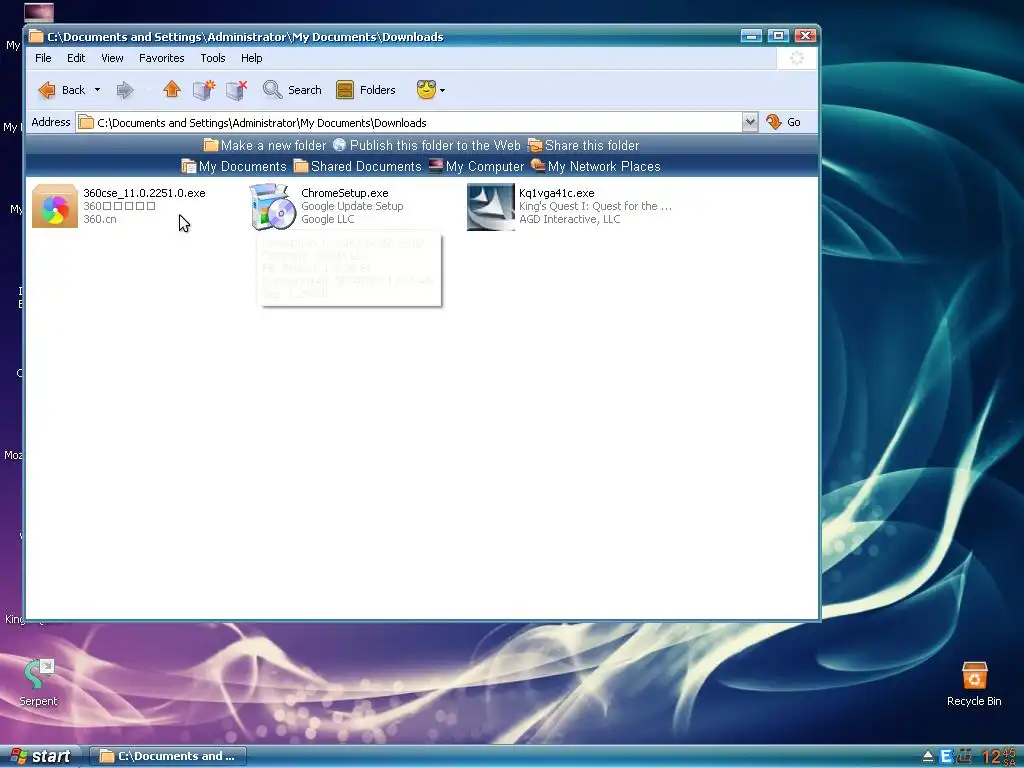The image size is (1024, 768).
Task: Click Publish this folder to the Web
Action: point(427,145)
